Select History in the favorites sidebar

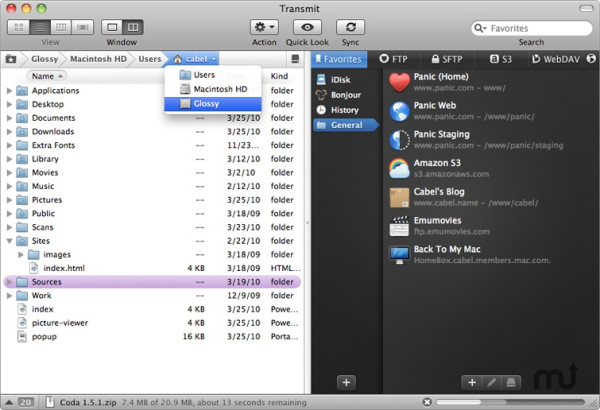343,109
